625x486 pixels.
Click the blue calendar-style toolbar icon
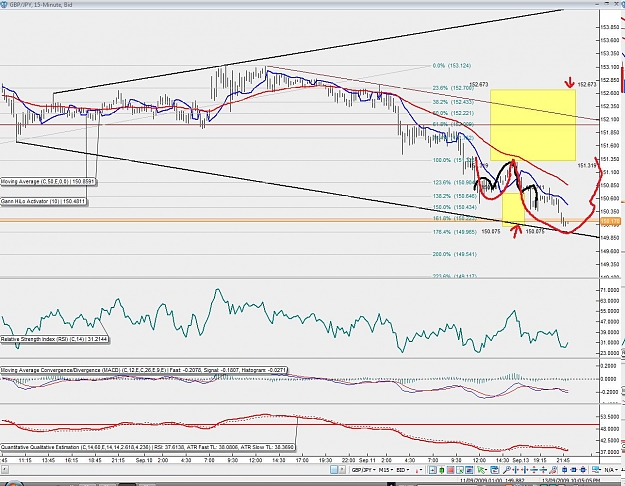[495, 470]
